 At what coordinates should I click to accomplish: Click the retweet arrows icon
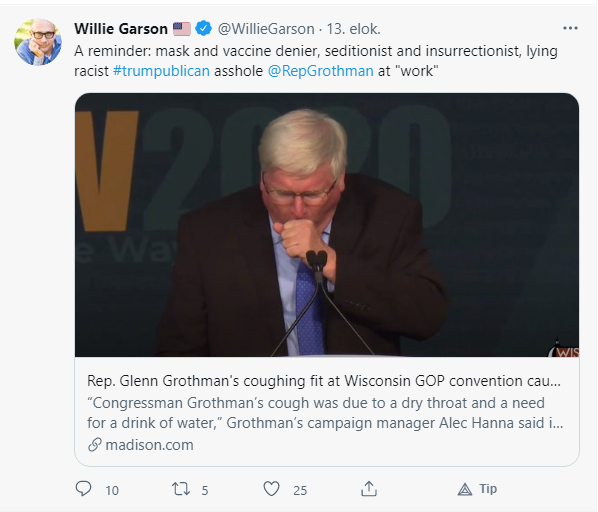pyautogui.click(x=181, y=489)
